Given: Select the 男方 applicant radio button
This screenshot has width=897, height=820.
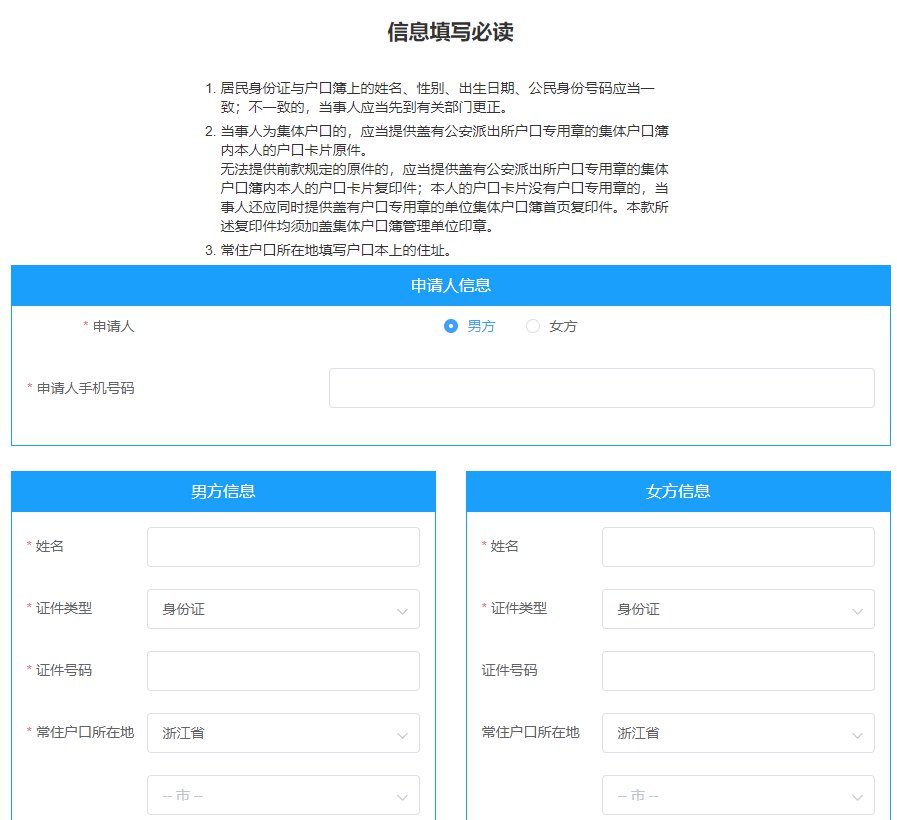Looking at the screenshot, I should pos(451,326).
